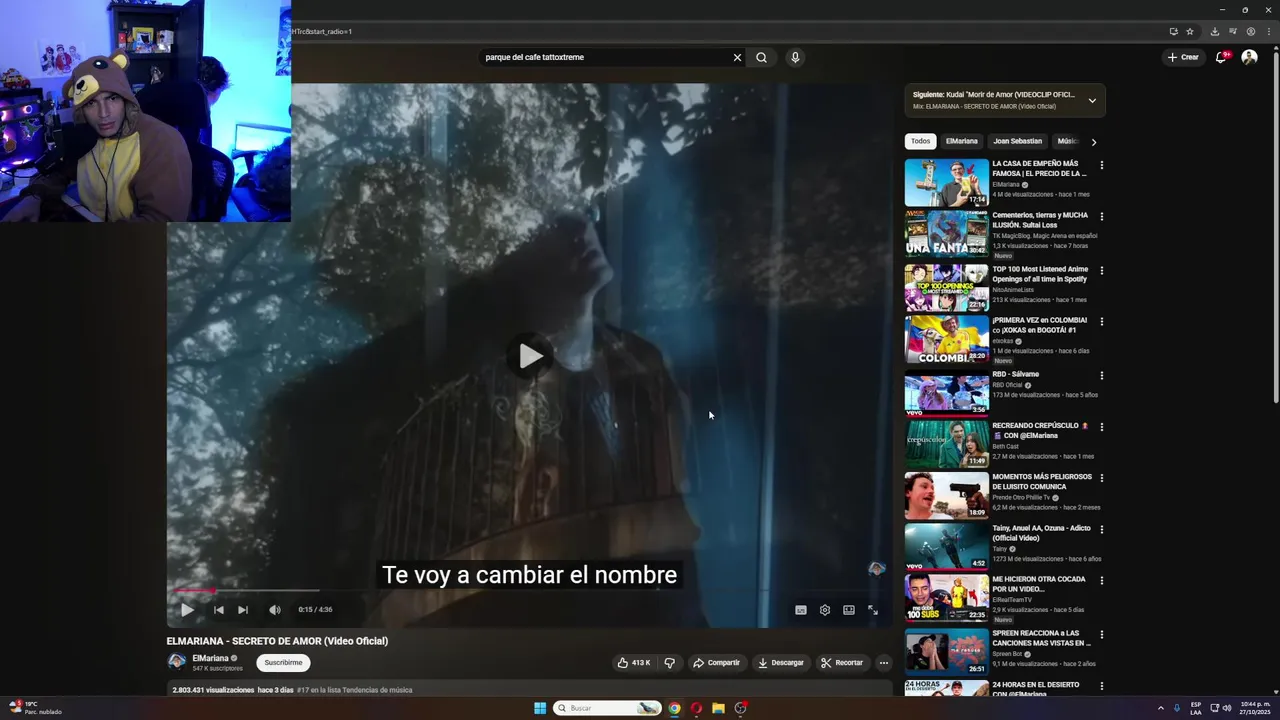Open options for 'MOMENTOS MÁS PELIGROSOS DE LUISITO COMUNICA'

pyautogui.click(x=1102, y=478)
